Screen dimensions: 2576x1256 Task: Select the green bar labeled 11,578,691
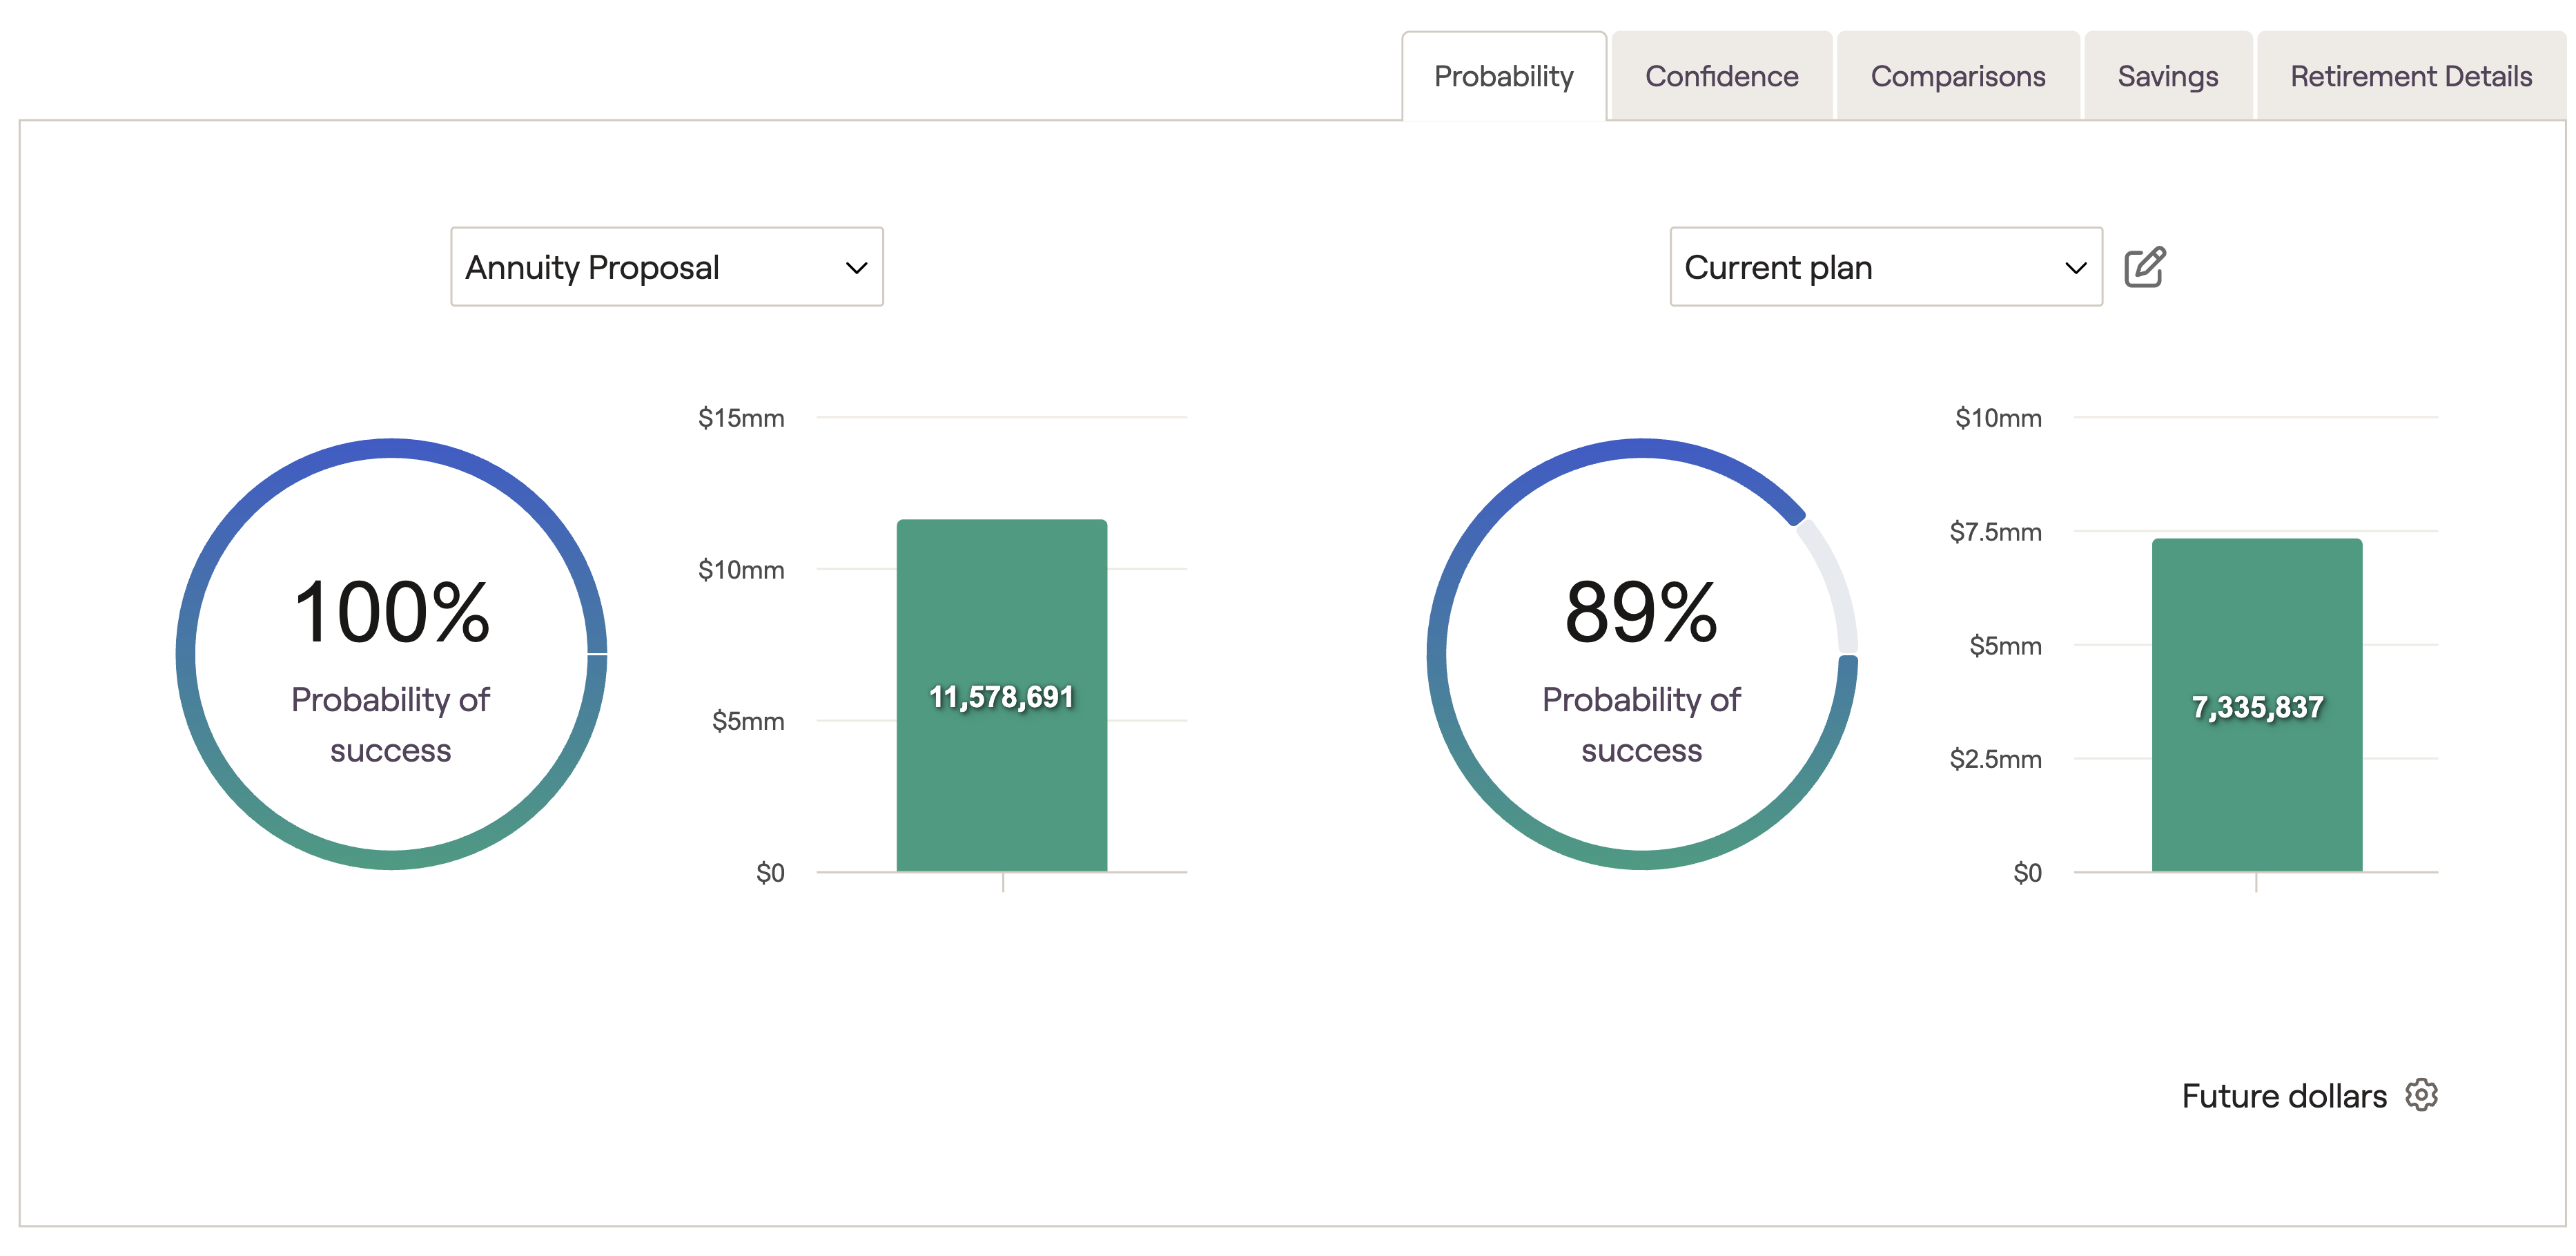1002,696
